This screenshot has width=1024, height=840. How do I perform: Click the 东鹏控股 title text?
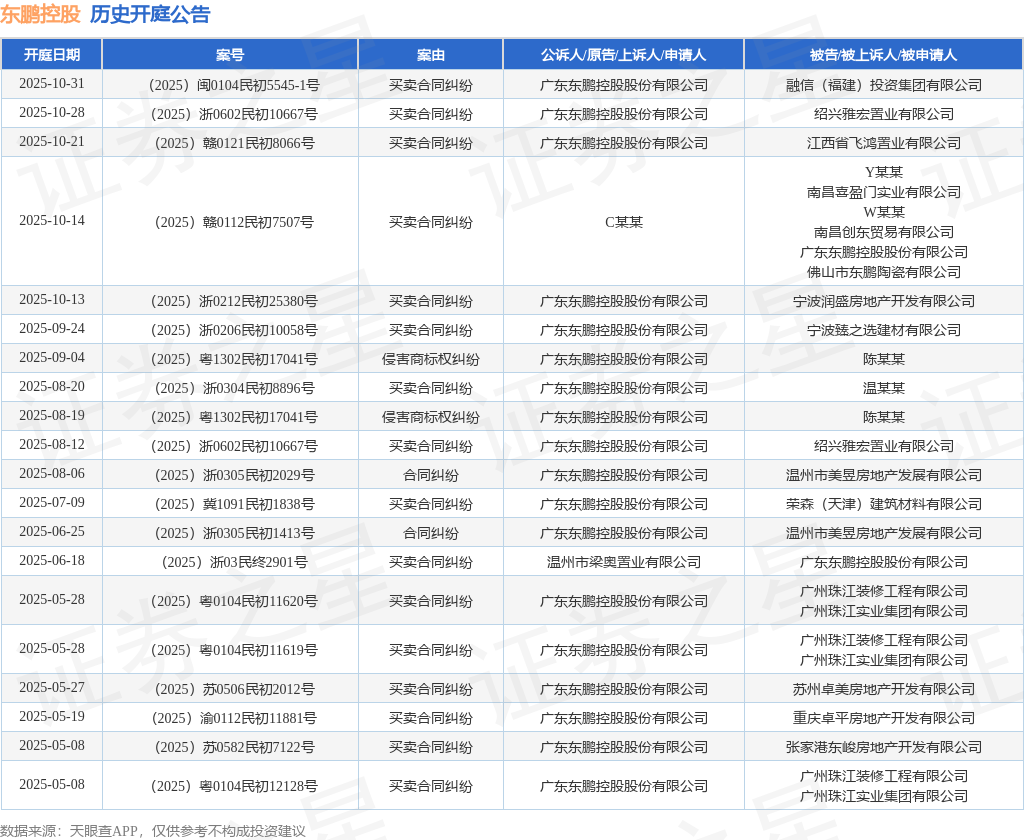[x=40, y=14]
